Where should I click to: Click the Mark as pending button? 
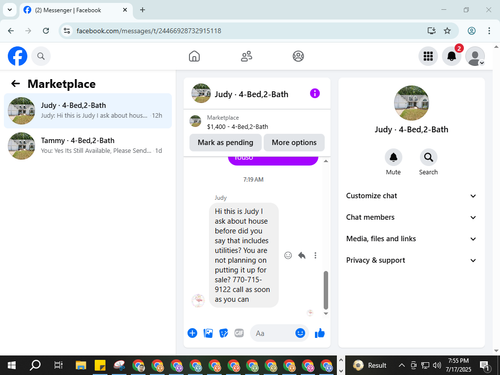click(225, 142)
